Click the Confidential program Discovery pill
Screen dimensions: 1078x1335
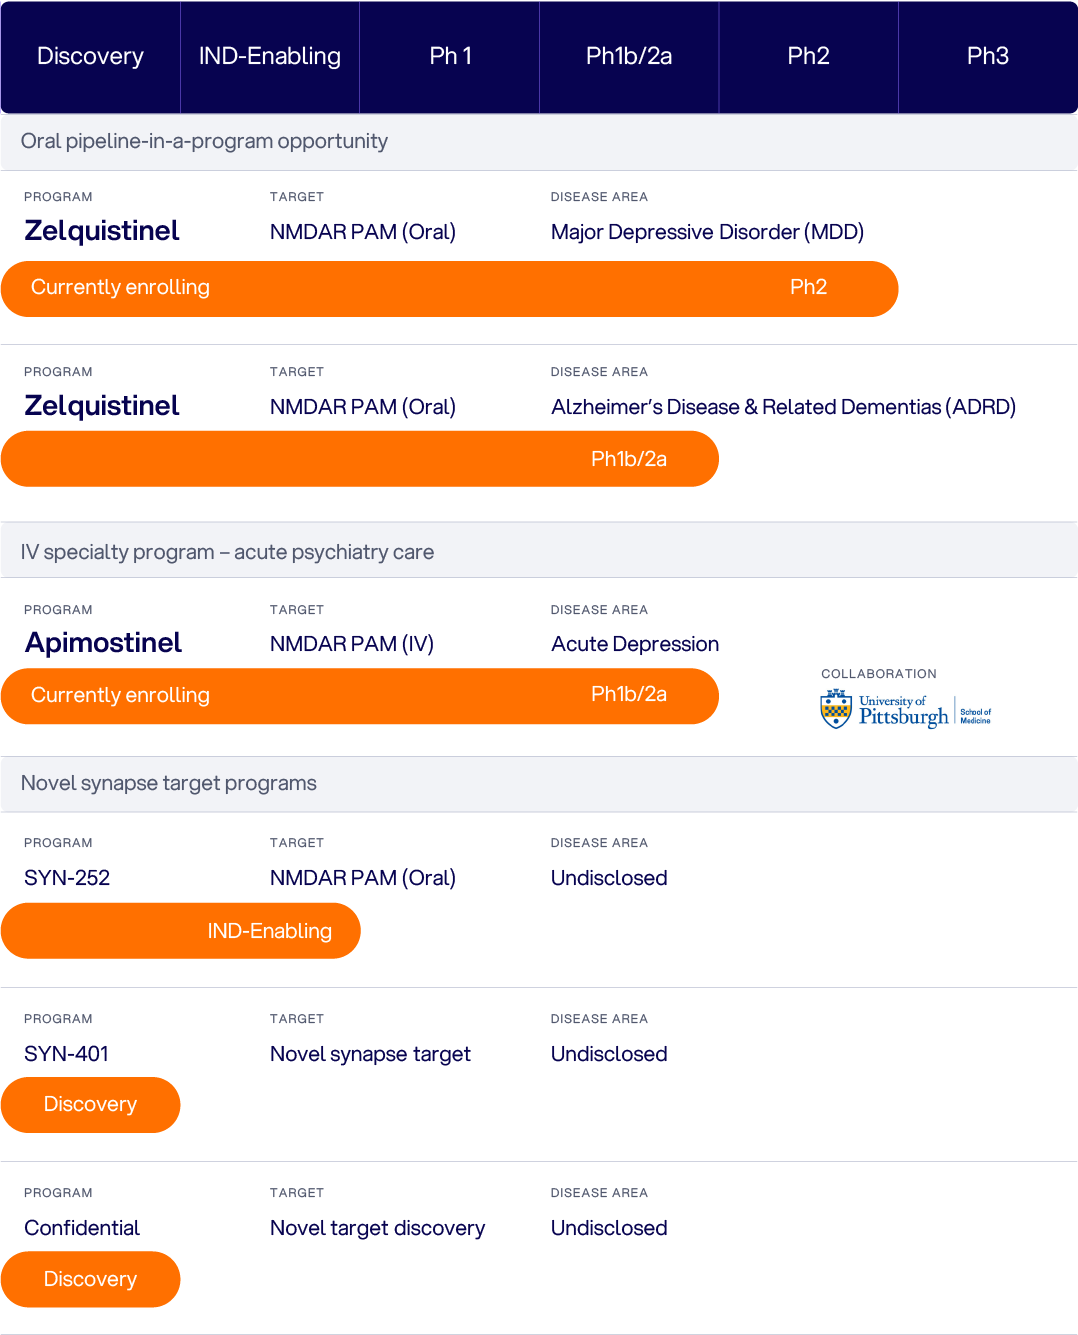[90, 1279]
